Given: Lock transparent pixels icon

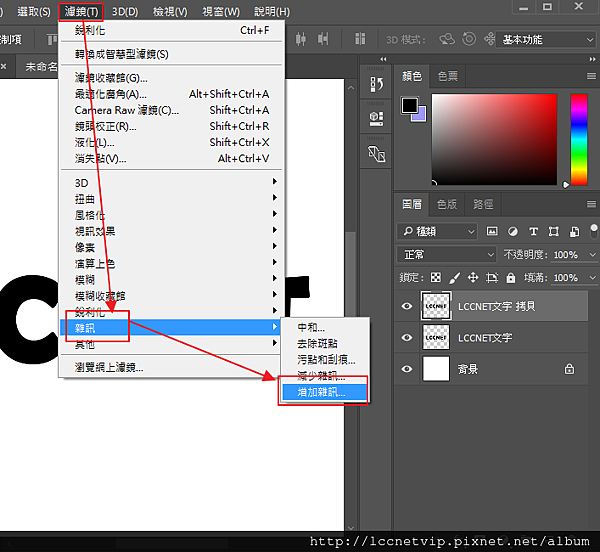Looking at the screenshot, I should (x=435, y=277).
